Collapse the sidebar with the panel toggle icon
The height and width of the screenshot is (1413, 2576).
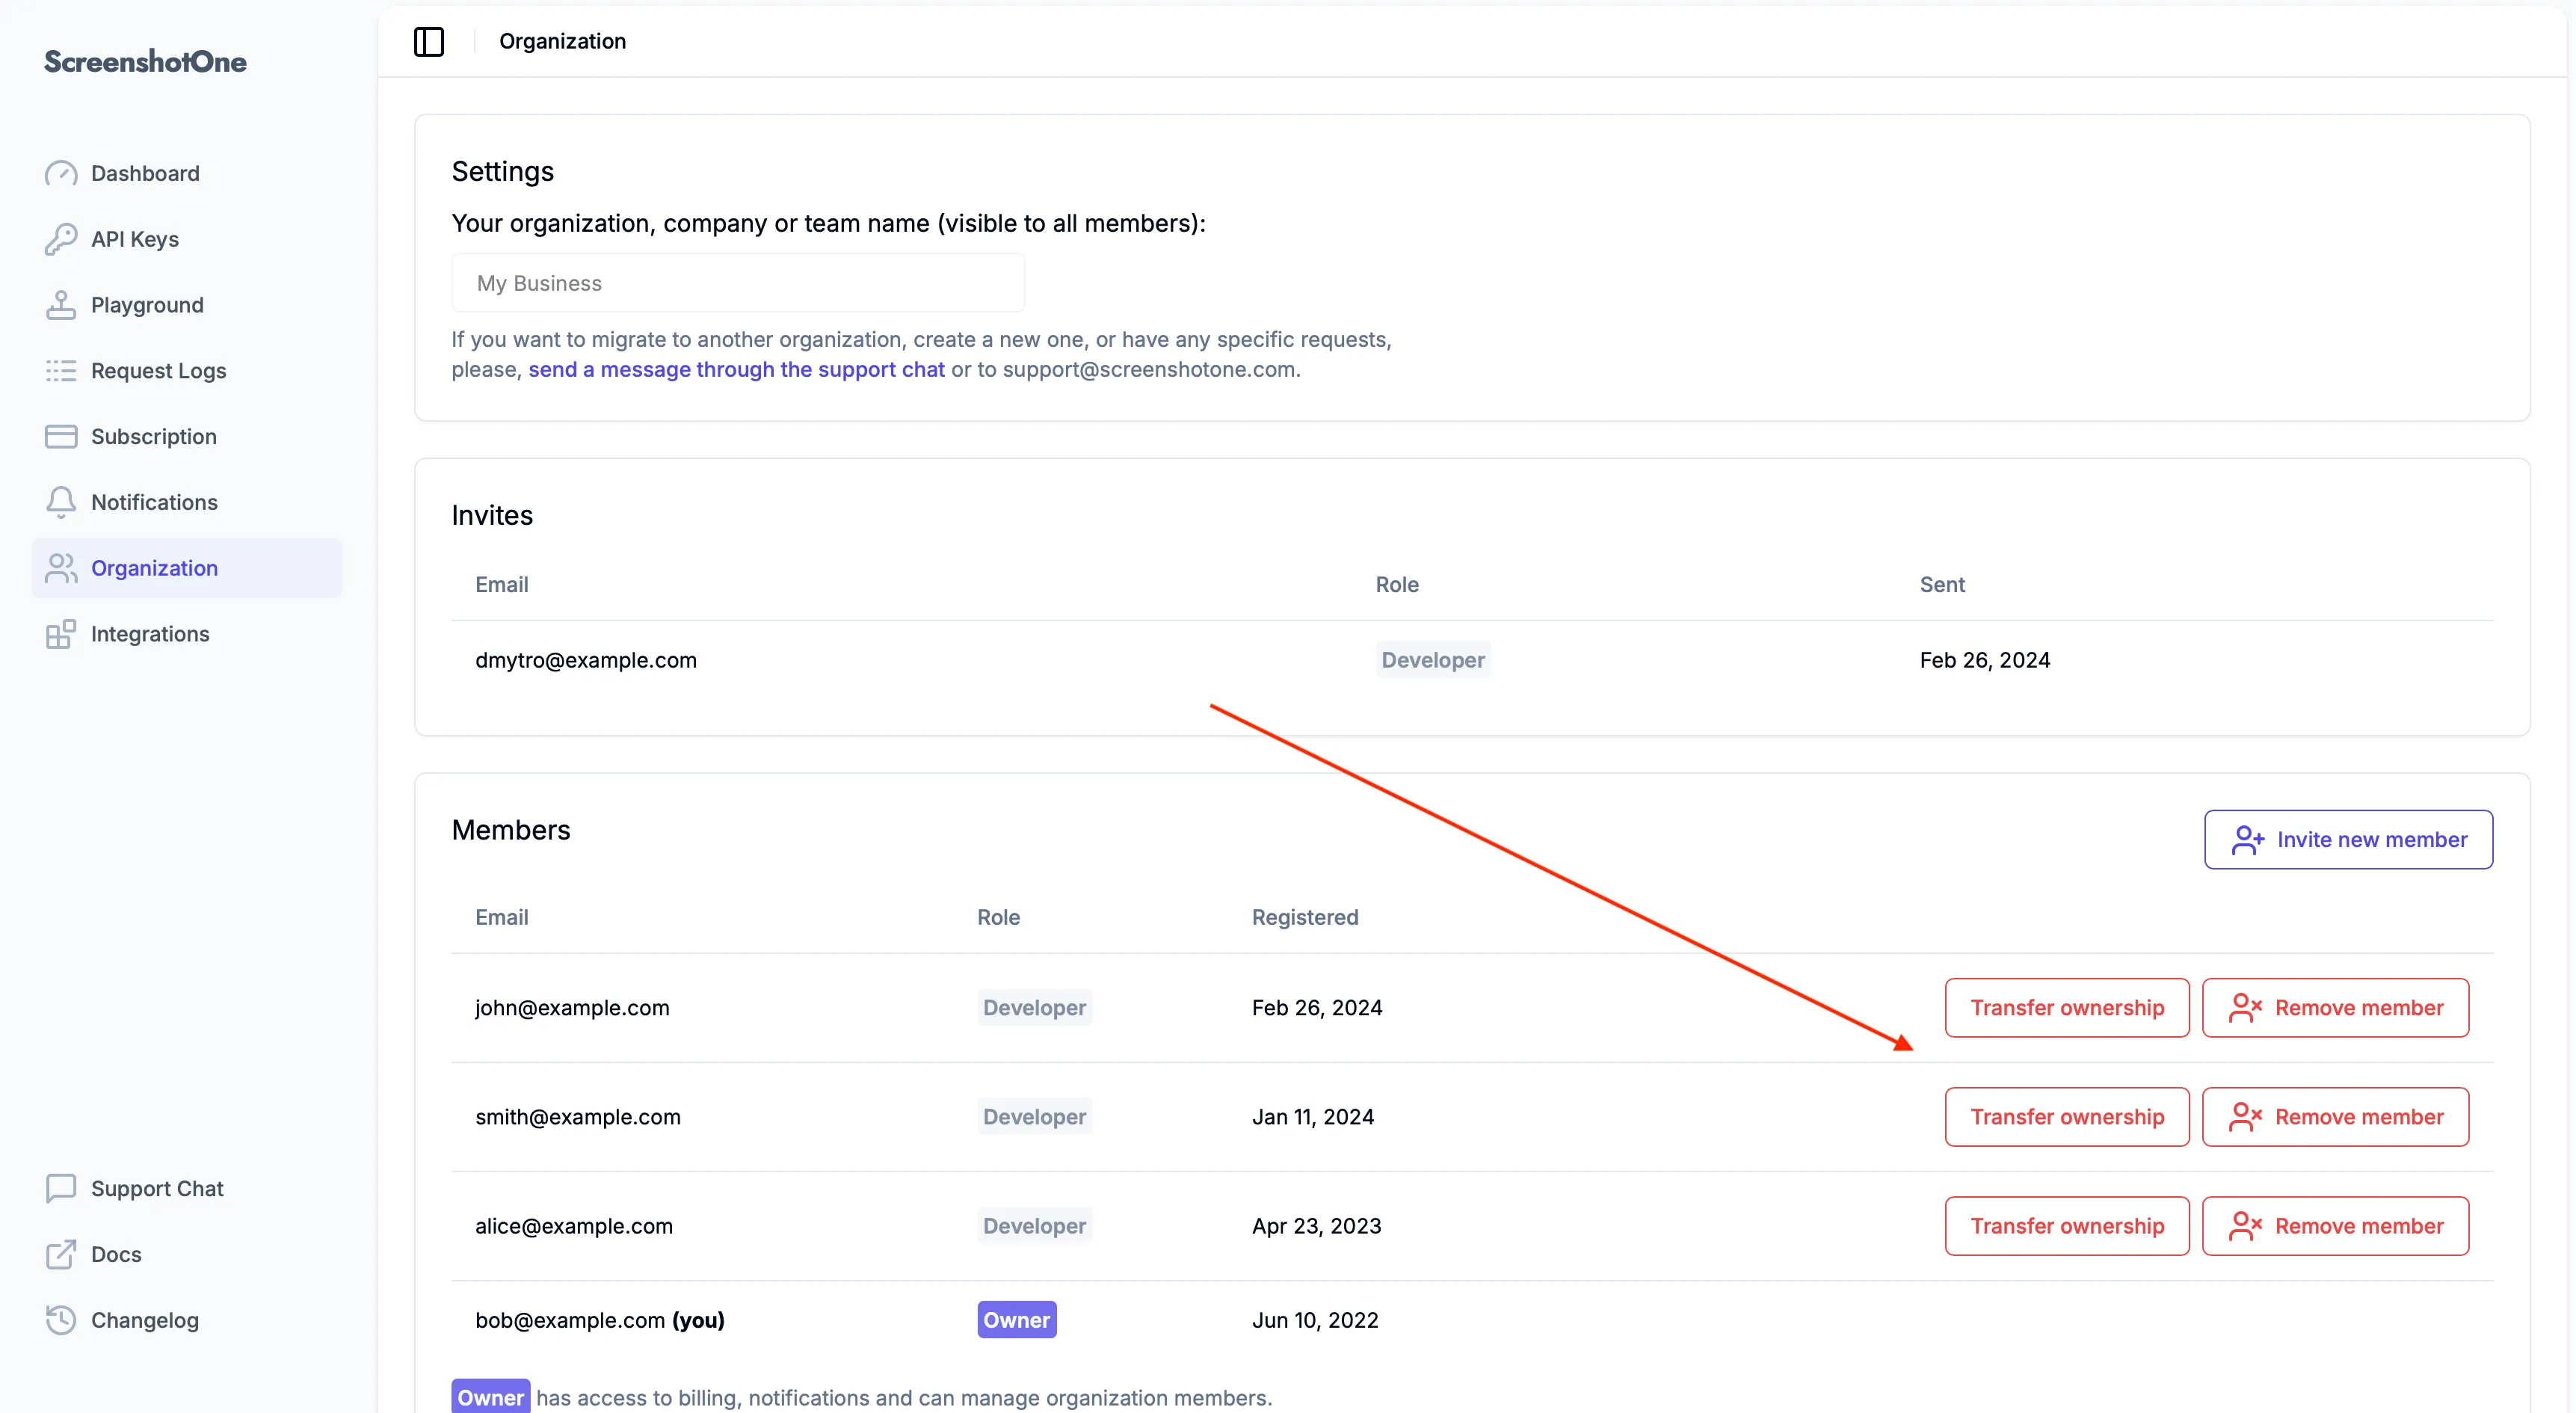(428, 41)
